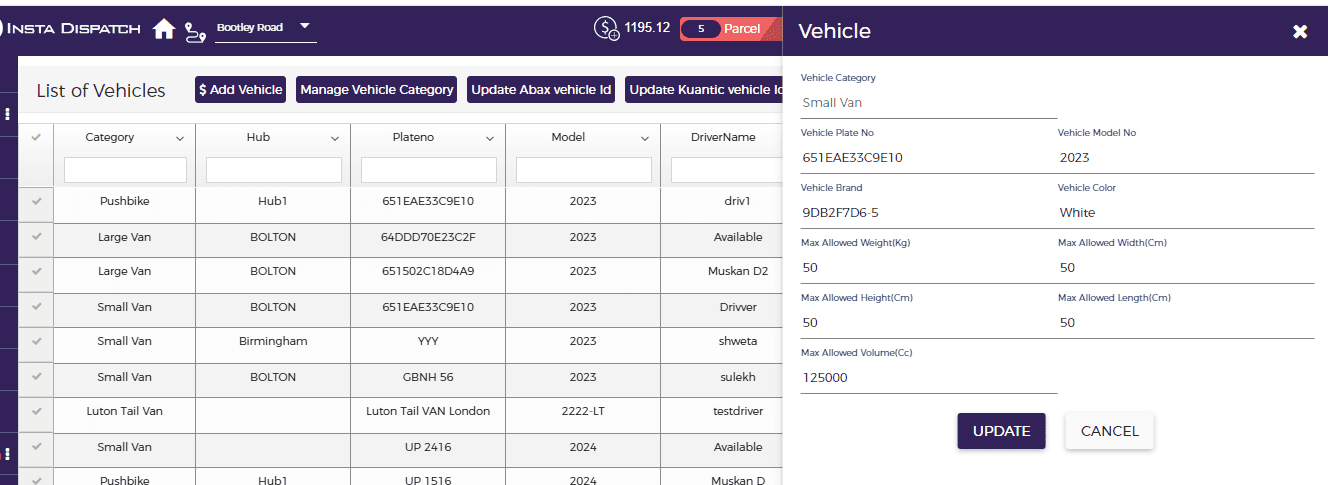1328x485 pixels.
Task: Expand the Plateno column menu
Action: click(490, 138)
